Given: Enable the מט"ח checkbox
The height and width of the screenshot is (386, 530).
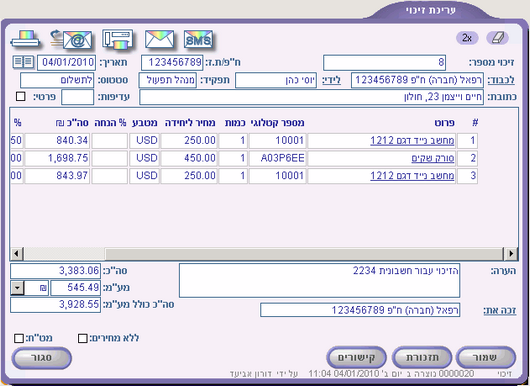Looking at the screenshot, I should (19, 338).
